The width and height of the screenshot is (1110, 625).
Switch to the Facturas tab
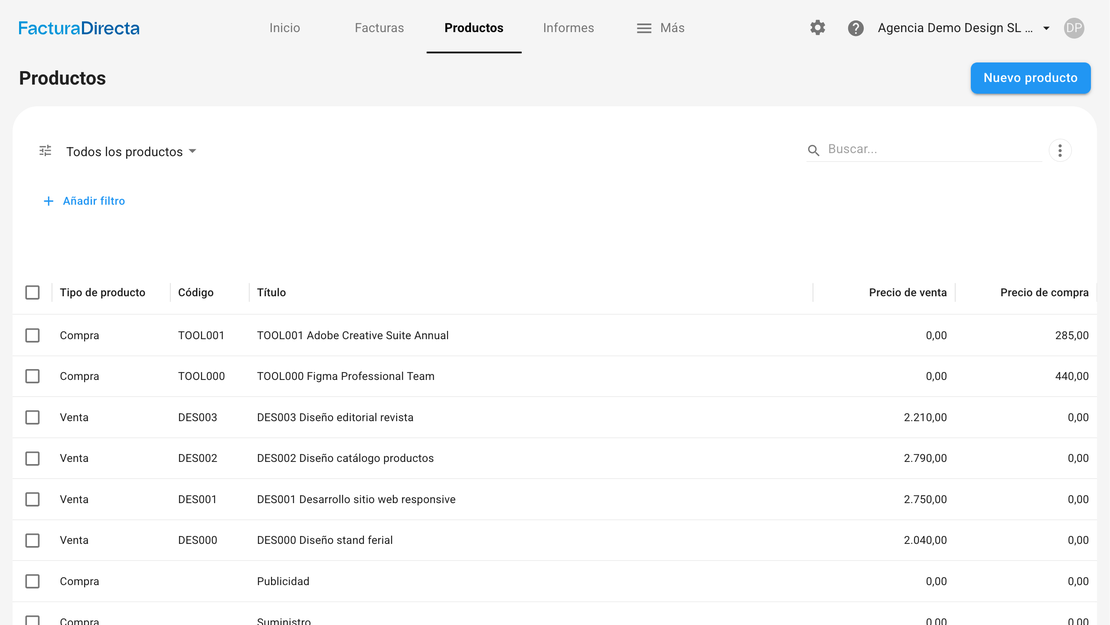(x=379, y=28)
